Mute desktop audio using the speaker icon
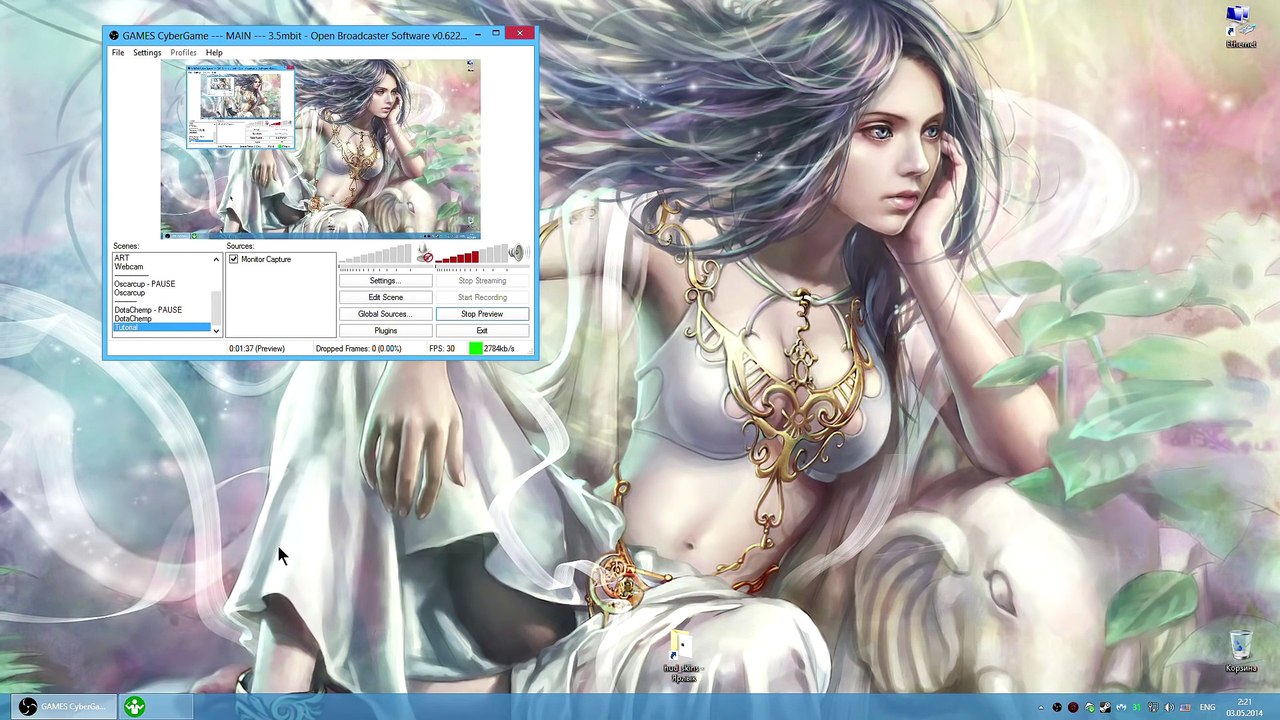Viewport: 1280px width, 720px height. point(516,254)
